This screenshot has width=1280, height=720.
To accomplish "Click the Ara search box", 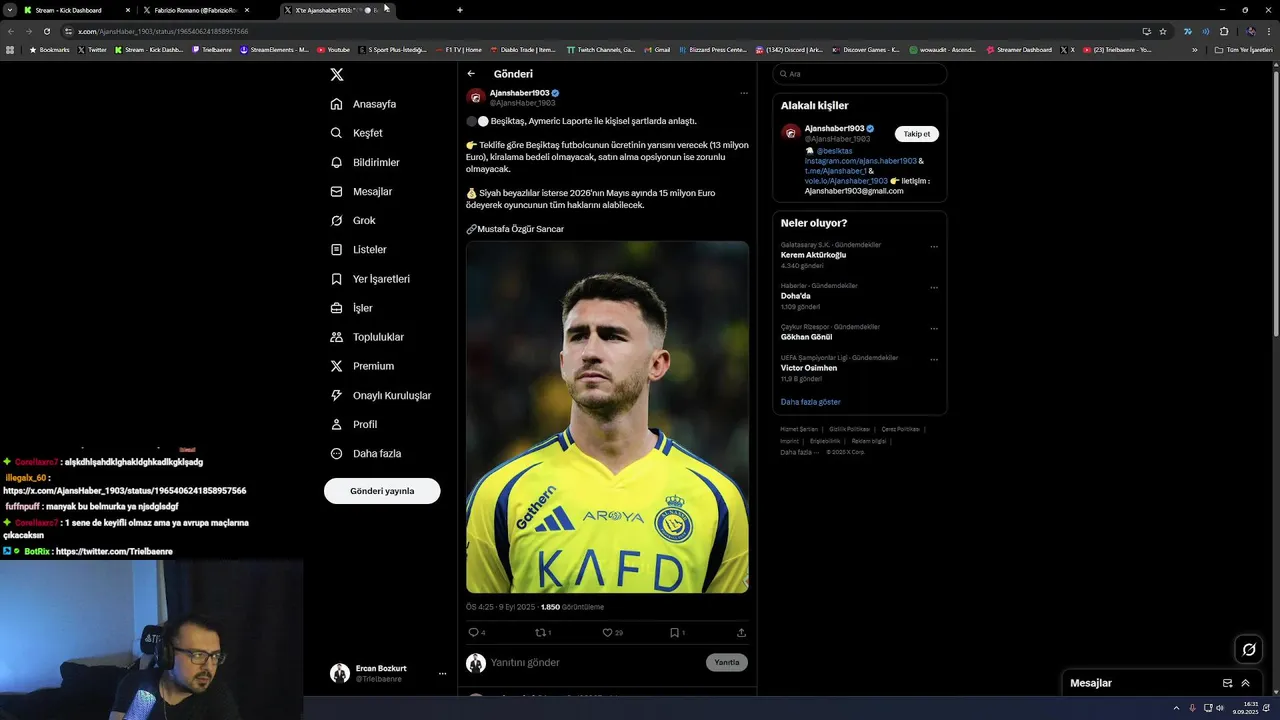I will point(860,74).
